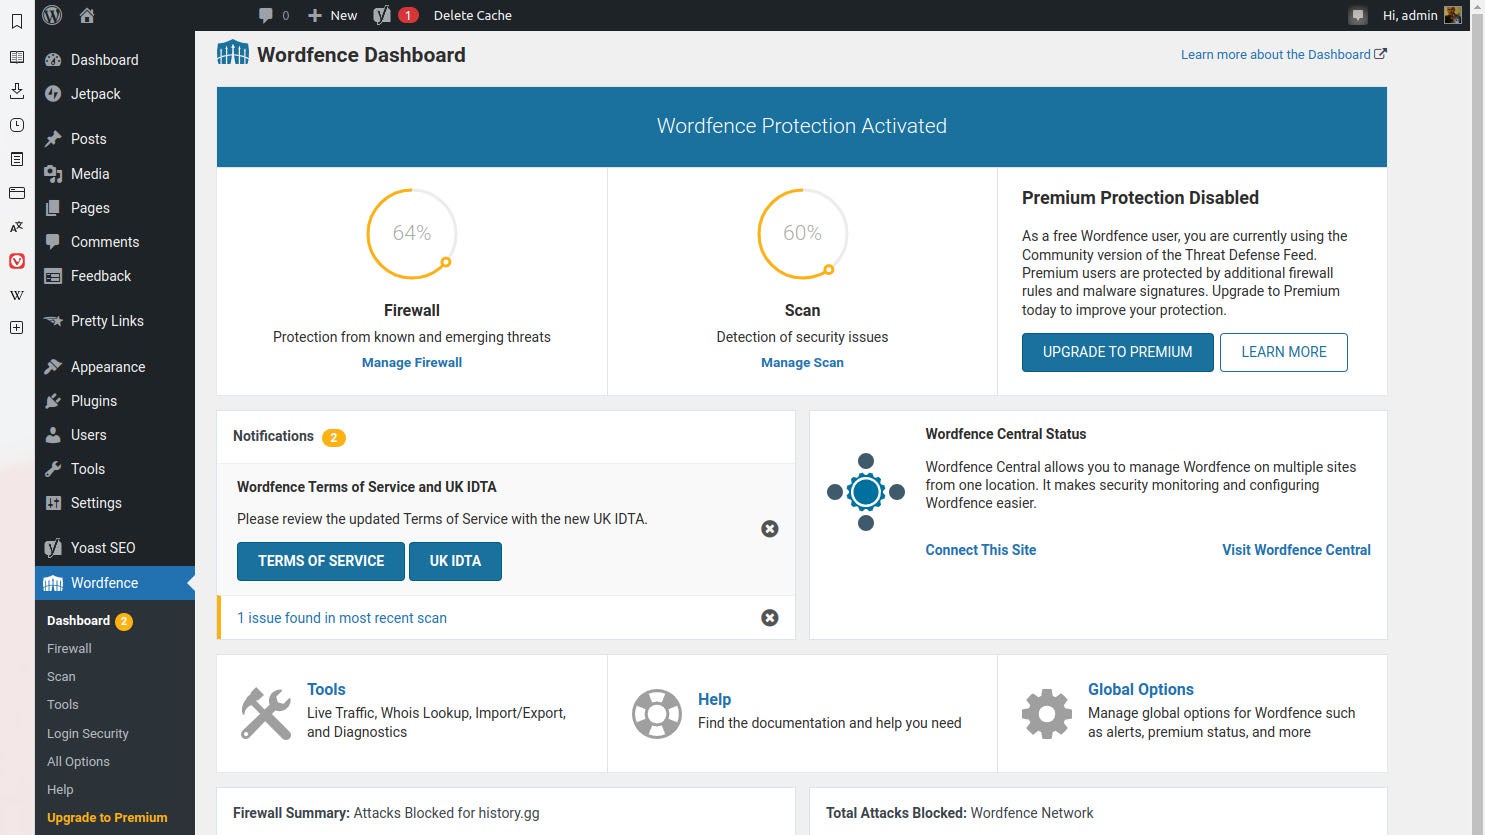Click Upgrade to Premium in sidebar
This screenshot has height=835, width=1485.
pos(107,817)
